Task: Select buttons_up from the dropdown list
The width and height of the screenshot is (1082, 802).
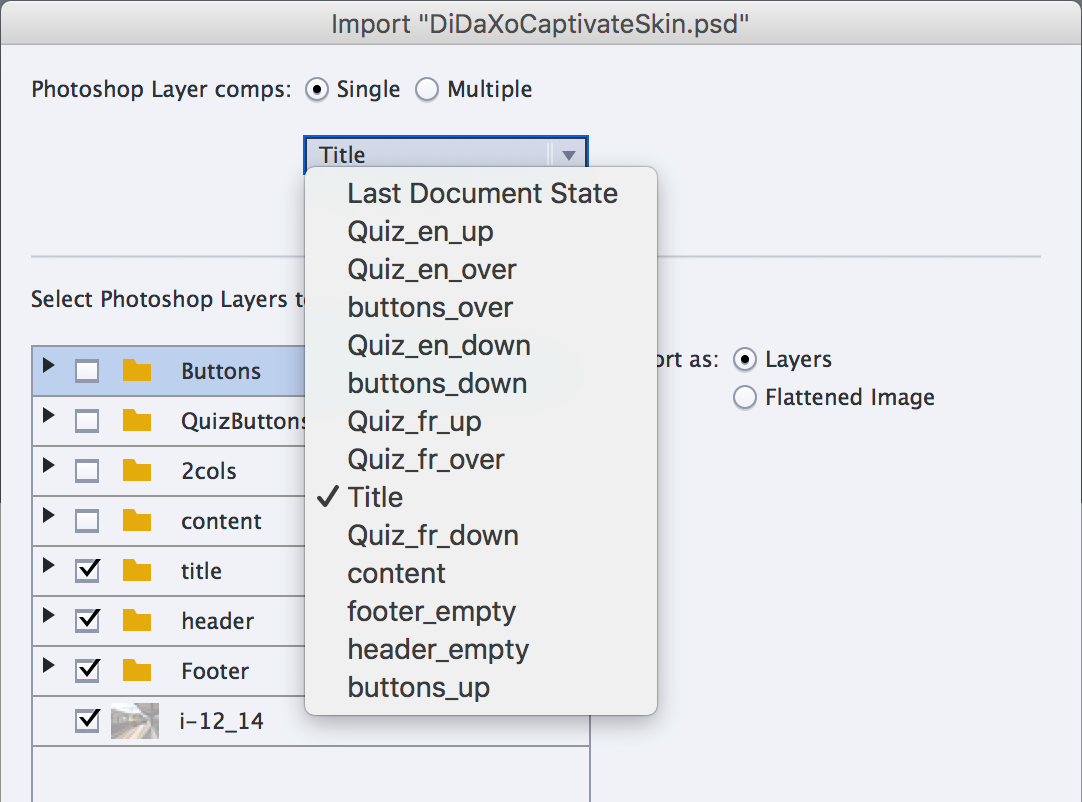Action: click(x=418, y=687)
